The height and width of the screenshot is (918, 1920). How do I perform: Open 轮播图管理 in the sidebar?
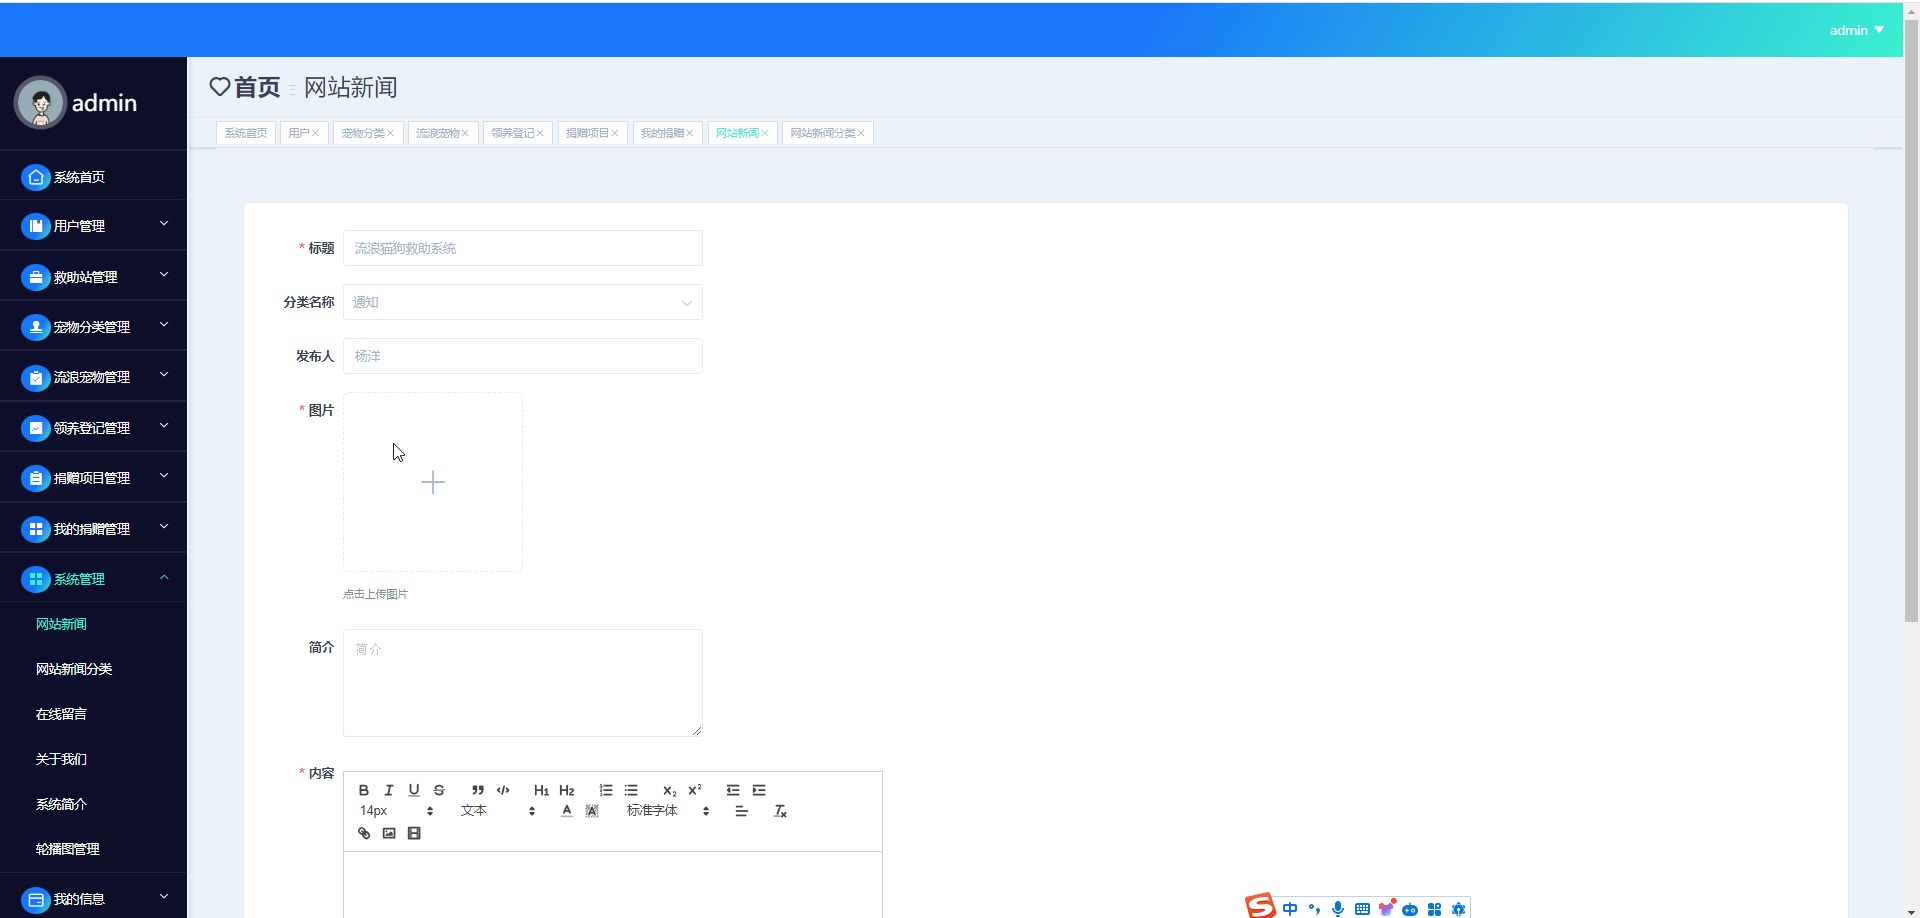(68, 849)
